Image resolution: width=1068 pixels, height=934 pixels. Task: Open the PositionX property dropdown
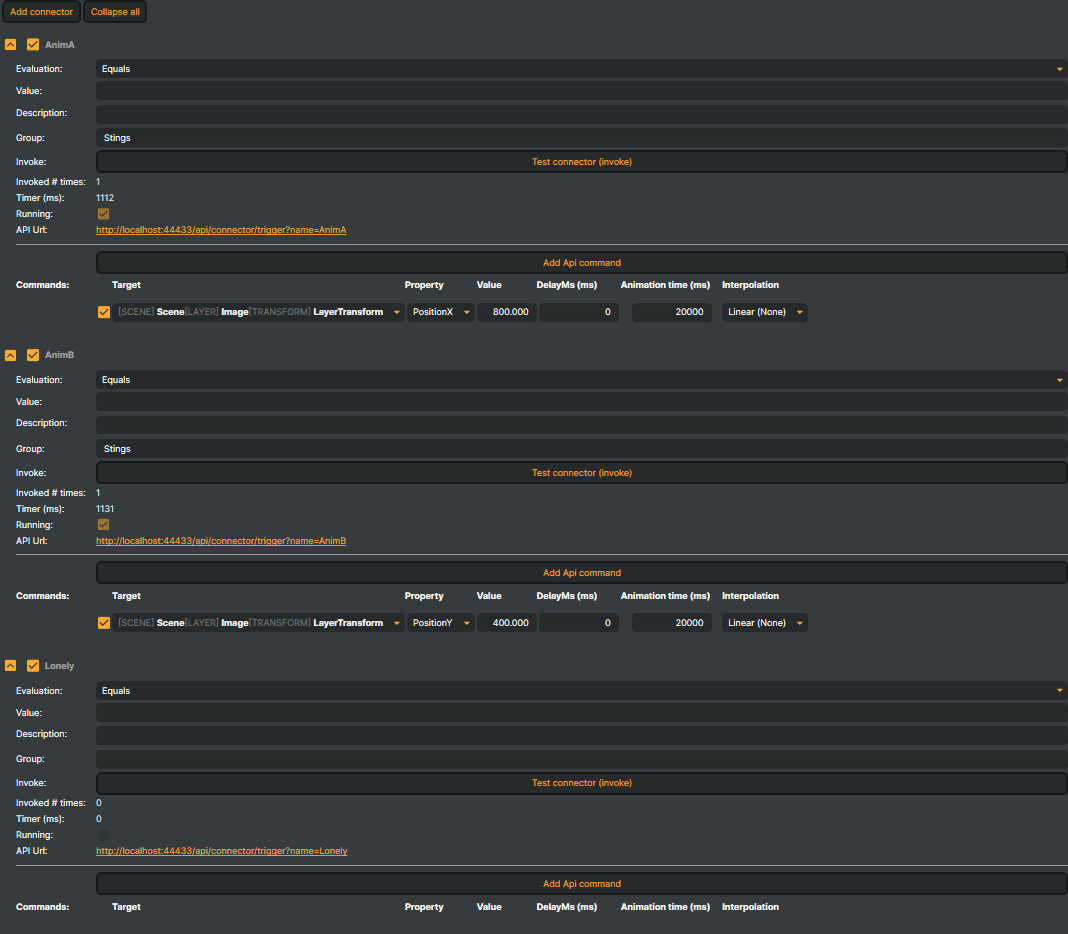coord(441,312)
